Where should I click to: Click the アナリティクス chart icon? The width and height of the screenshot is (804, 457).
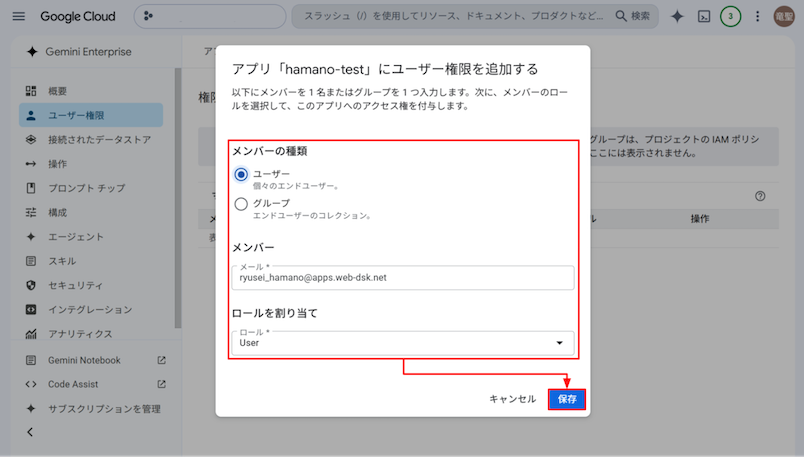point(31,334)
